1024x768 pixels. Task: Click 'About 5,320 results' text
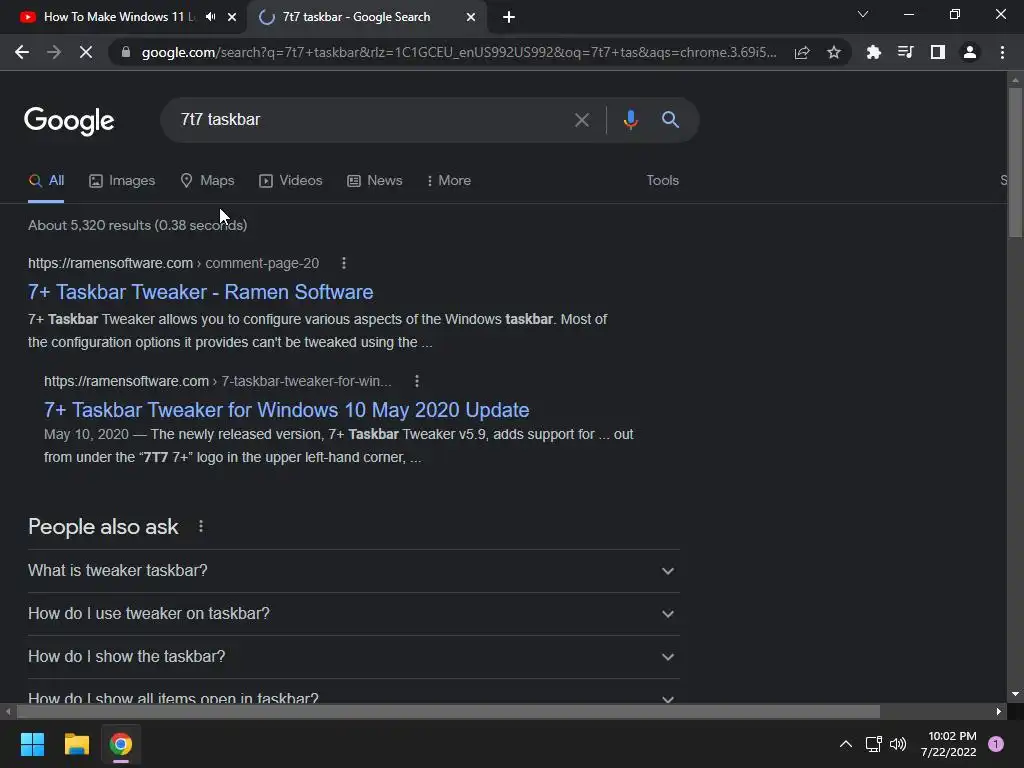pyautogui.click(x=89, y=225)
